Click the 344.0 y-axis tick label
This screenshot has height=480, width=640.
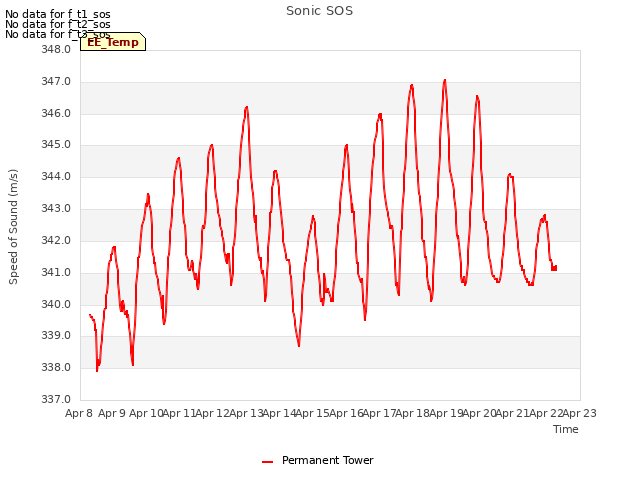[x=56, y=177]
